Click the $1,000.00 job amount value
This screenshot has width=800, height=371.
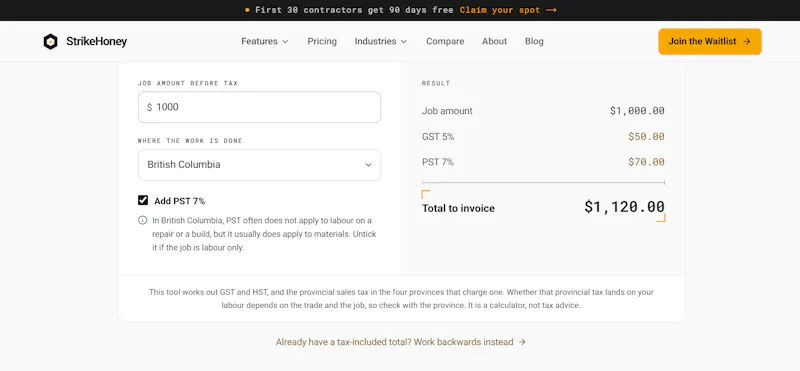(x=637, y=111)
